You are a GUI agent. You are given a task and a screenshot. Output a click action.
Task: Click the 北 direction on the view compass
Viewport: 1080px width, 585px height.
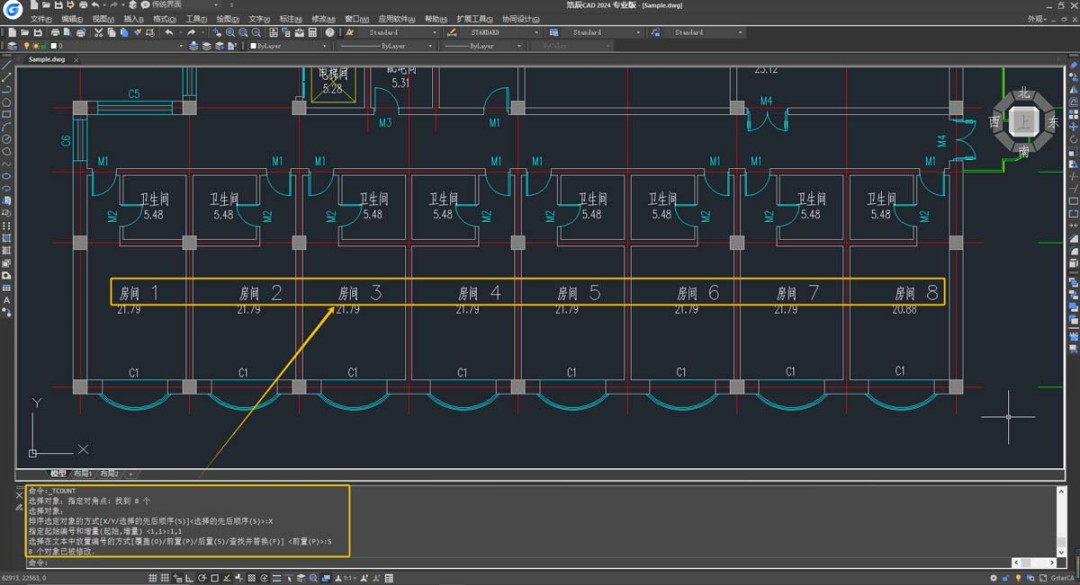point(1024,93)
